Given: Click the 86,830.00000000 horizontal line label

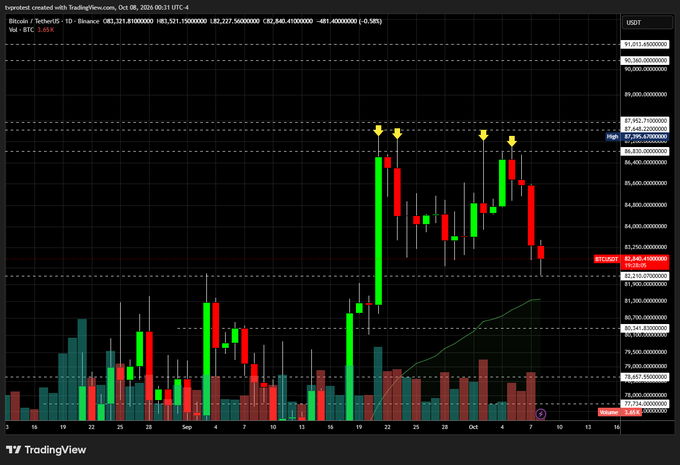Looking at the screenshot, I should coord(645,151).
